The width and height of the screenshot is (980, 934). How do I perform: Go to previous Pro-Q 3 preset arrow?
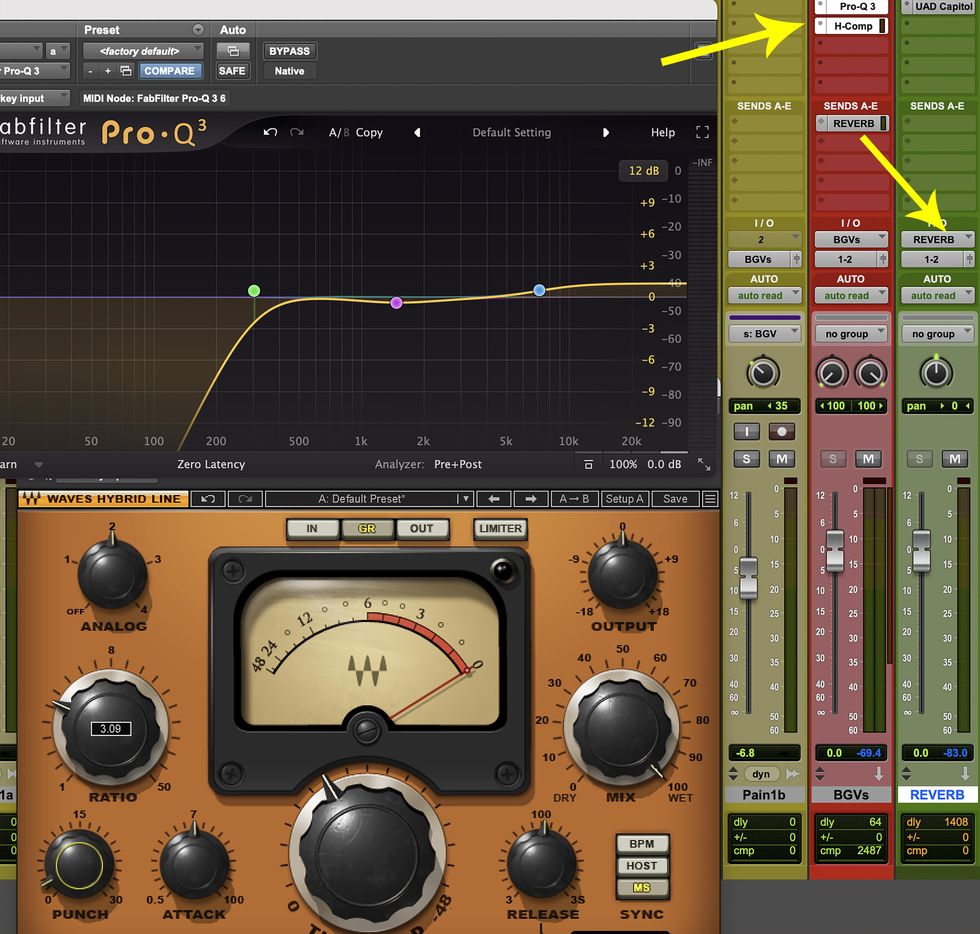(418, 133)
